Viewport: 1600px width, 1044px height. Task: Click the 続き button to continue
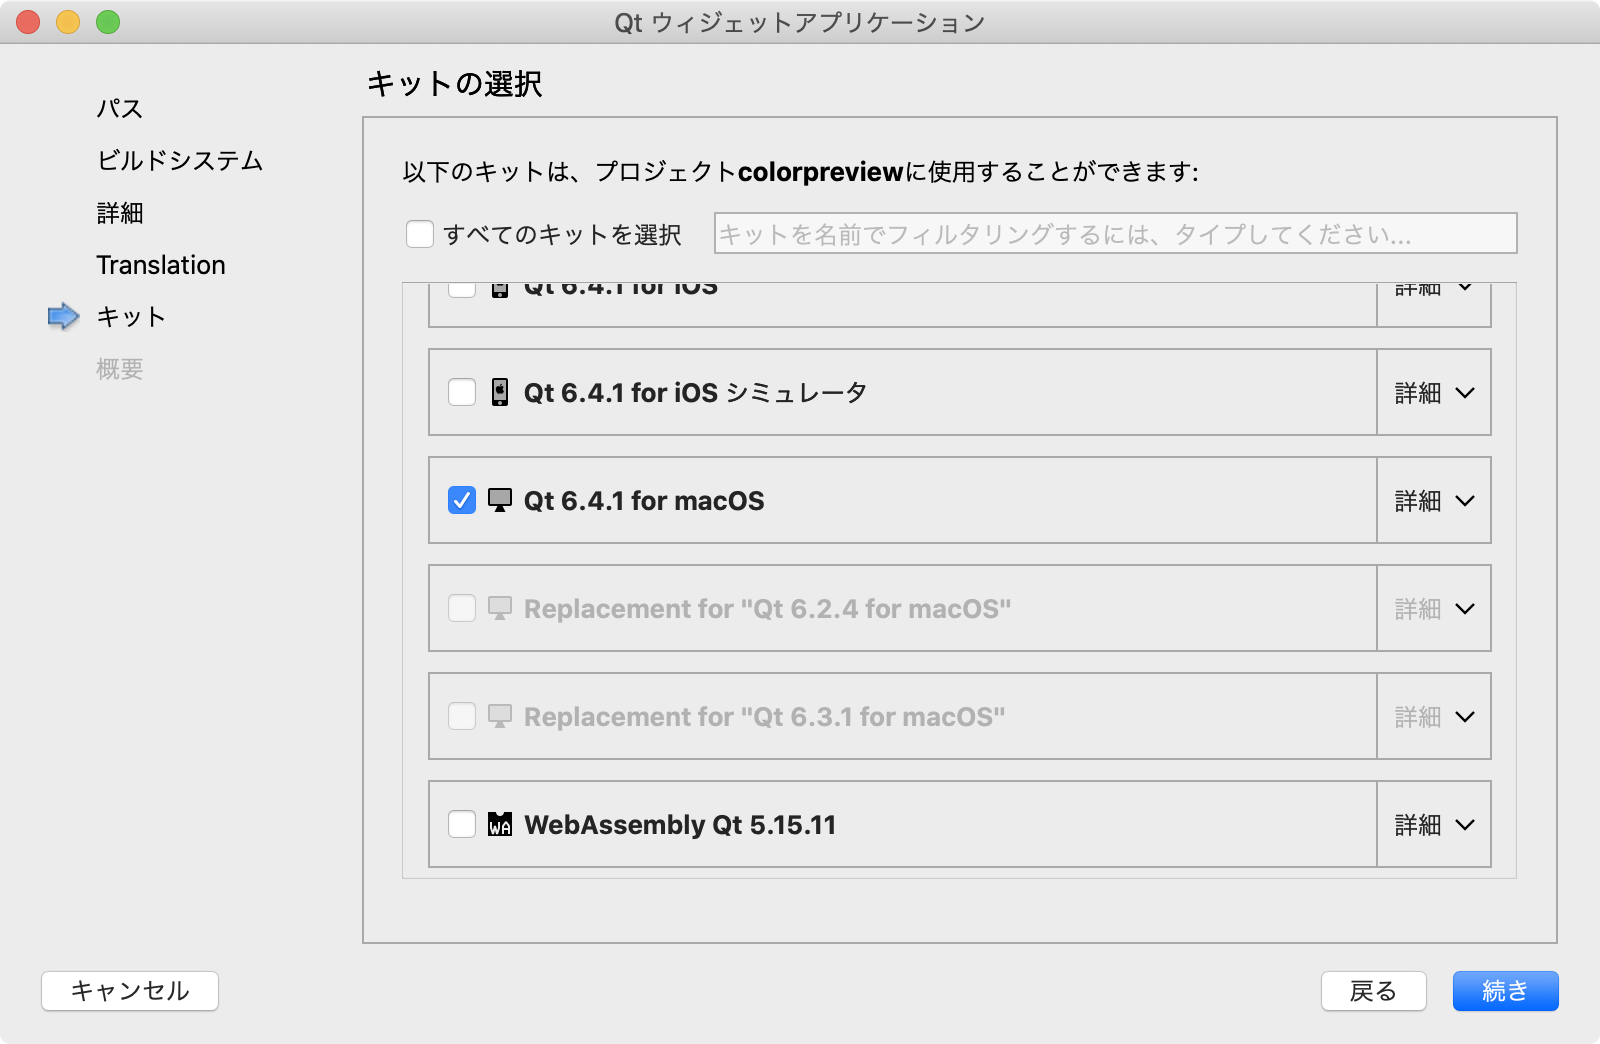click(x=1505, y=991)
